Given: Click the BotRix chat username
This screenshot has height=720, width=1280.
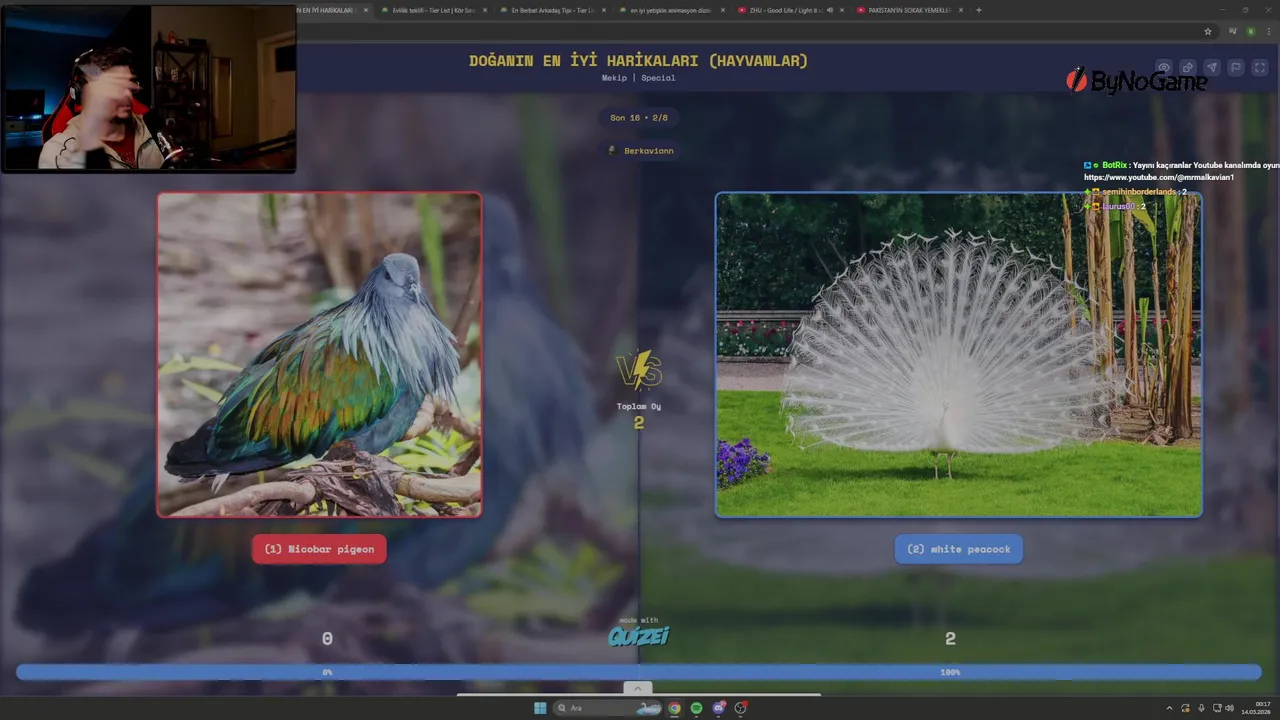Looking at the screenshot, I should click(1114, 165).
